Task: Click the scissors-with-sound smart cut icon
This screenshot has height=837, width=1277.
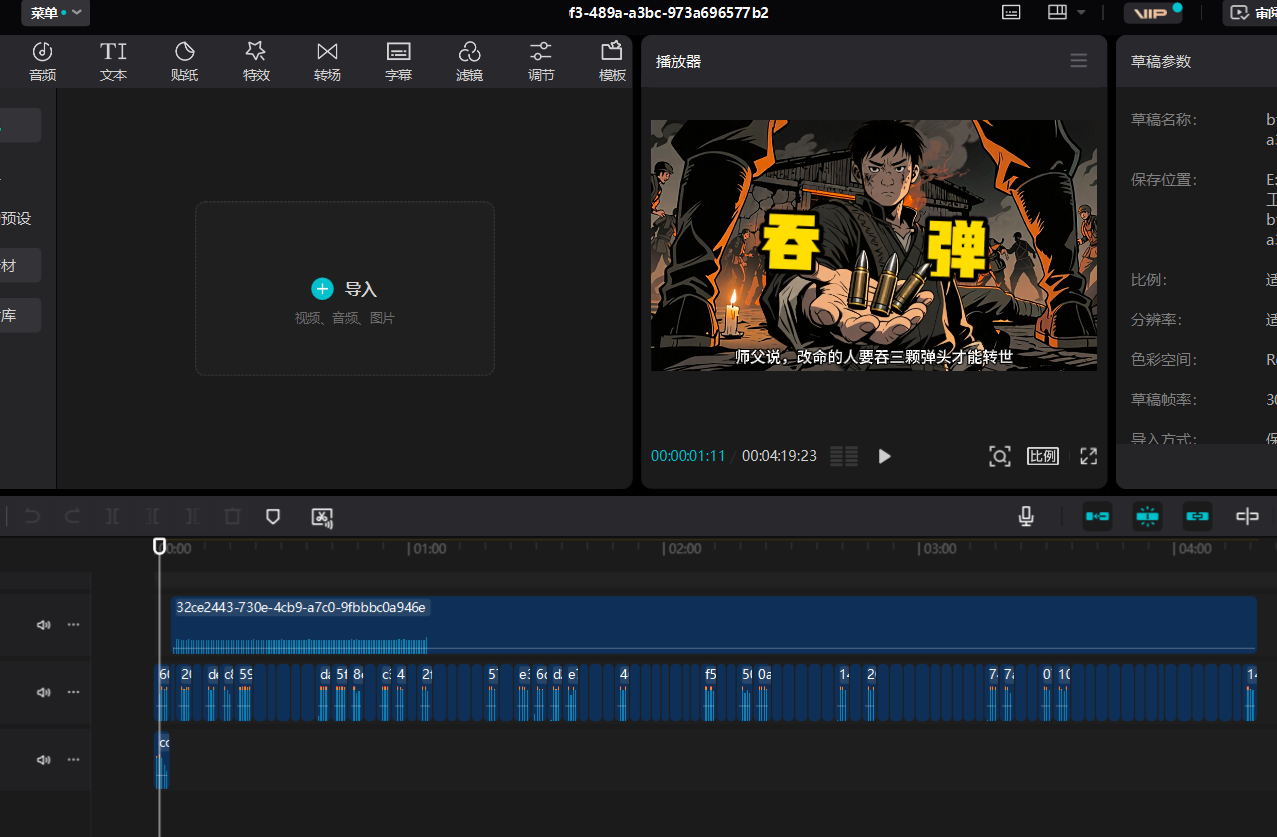Action: [322, 516]
